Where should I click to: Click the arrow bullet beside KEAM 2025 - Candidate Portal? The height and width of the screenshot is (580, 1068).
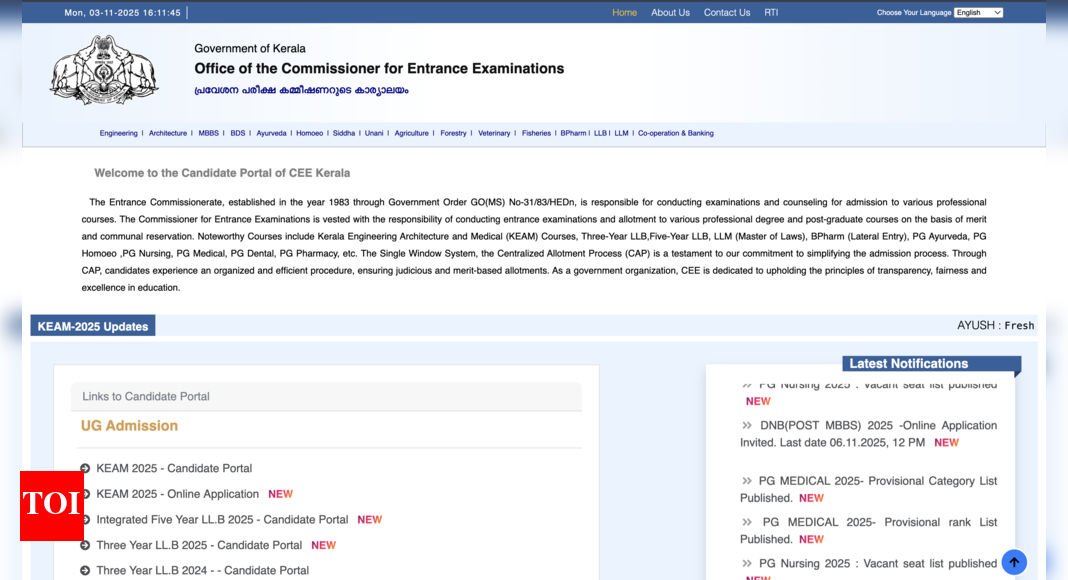pyautogui.click(x=85, y=469)
